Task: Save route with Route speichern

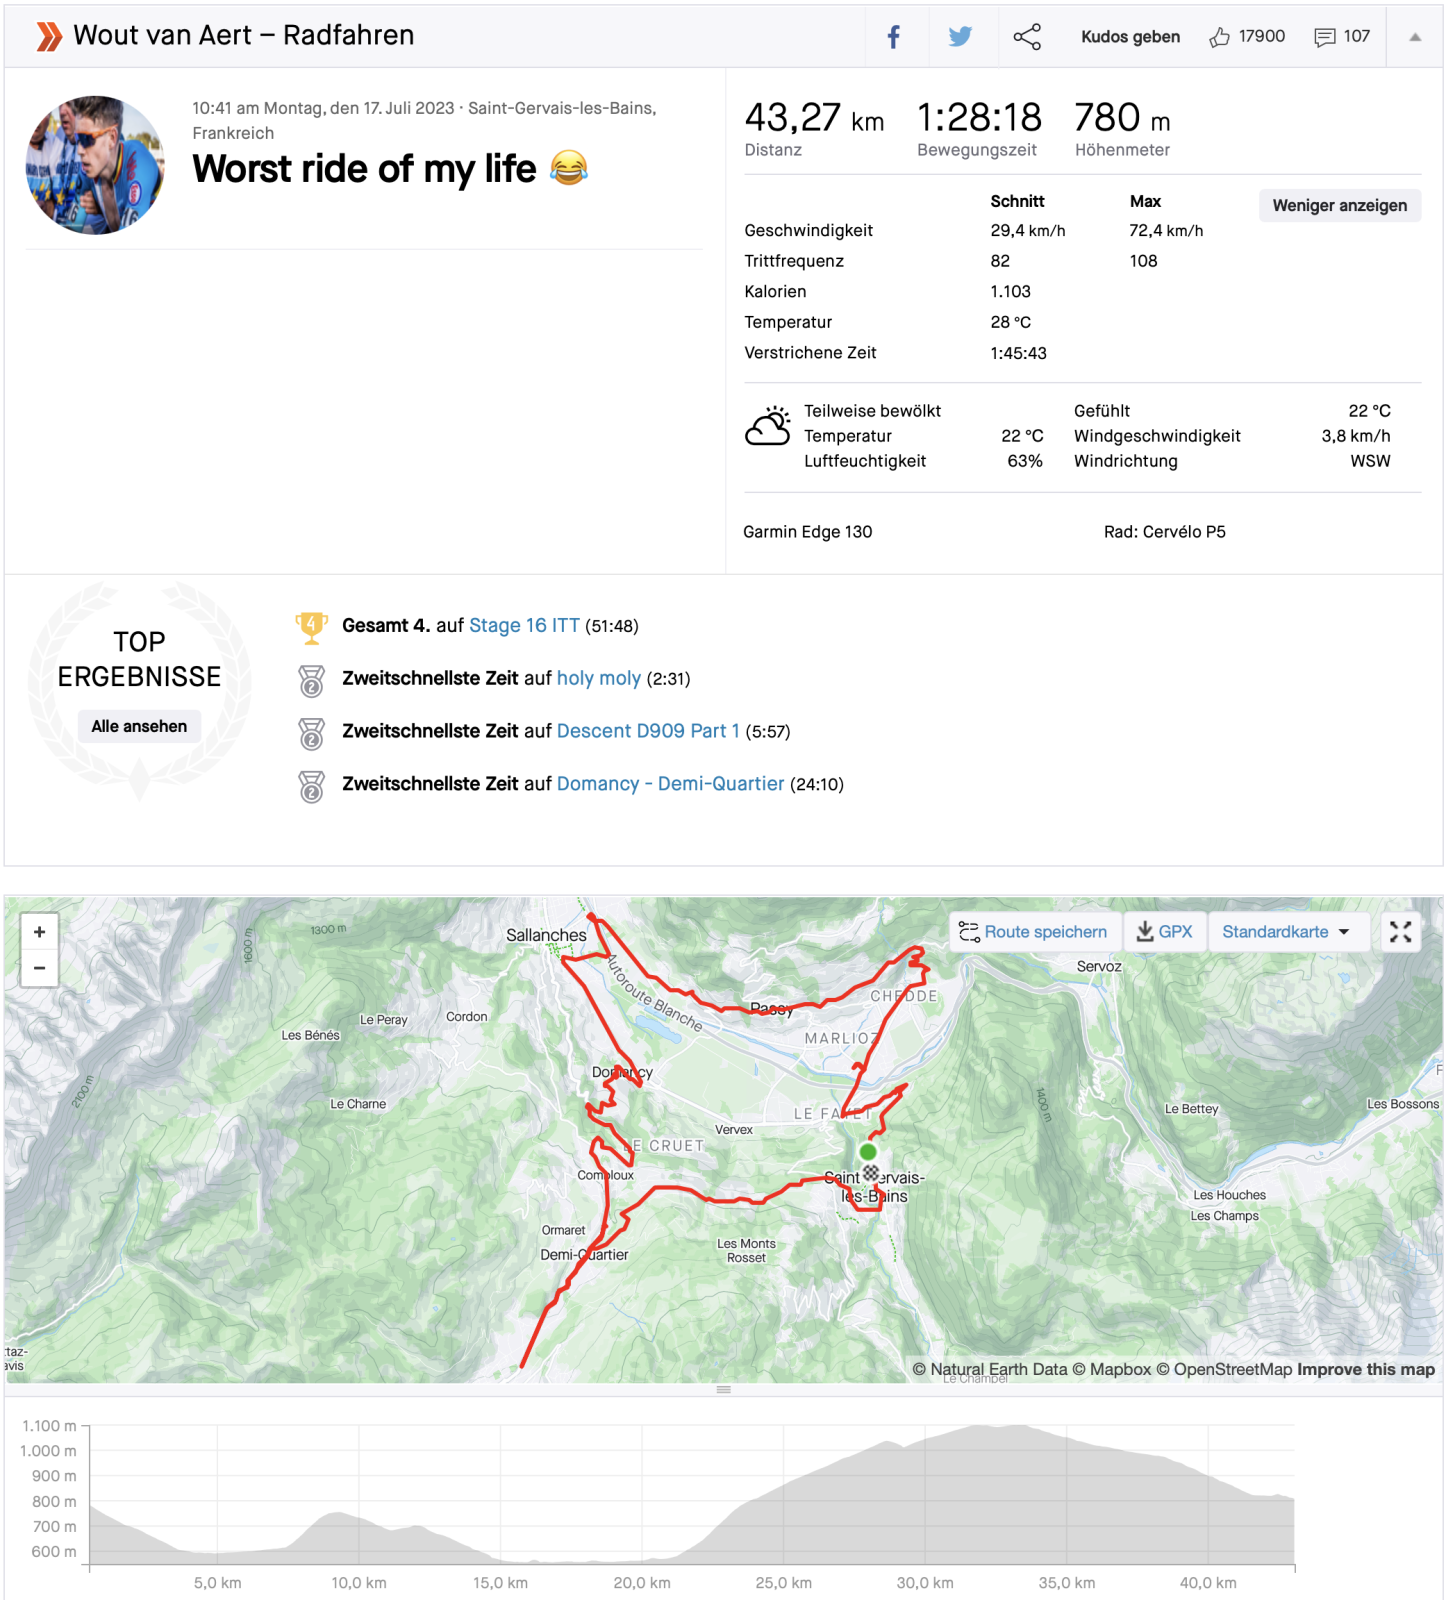Action: click(1033, 932)
